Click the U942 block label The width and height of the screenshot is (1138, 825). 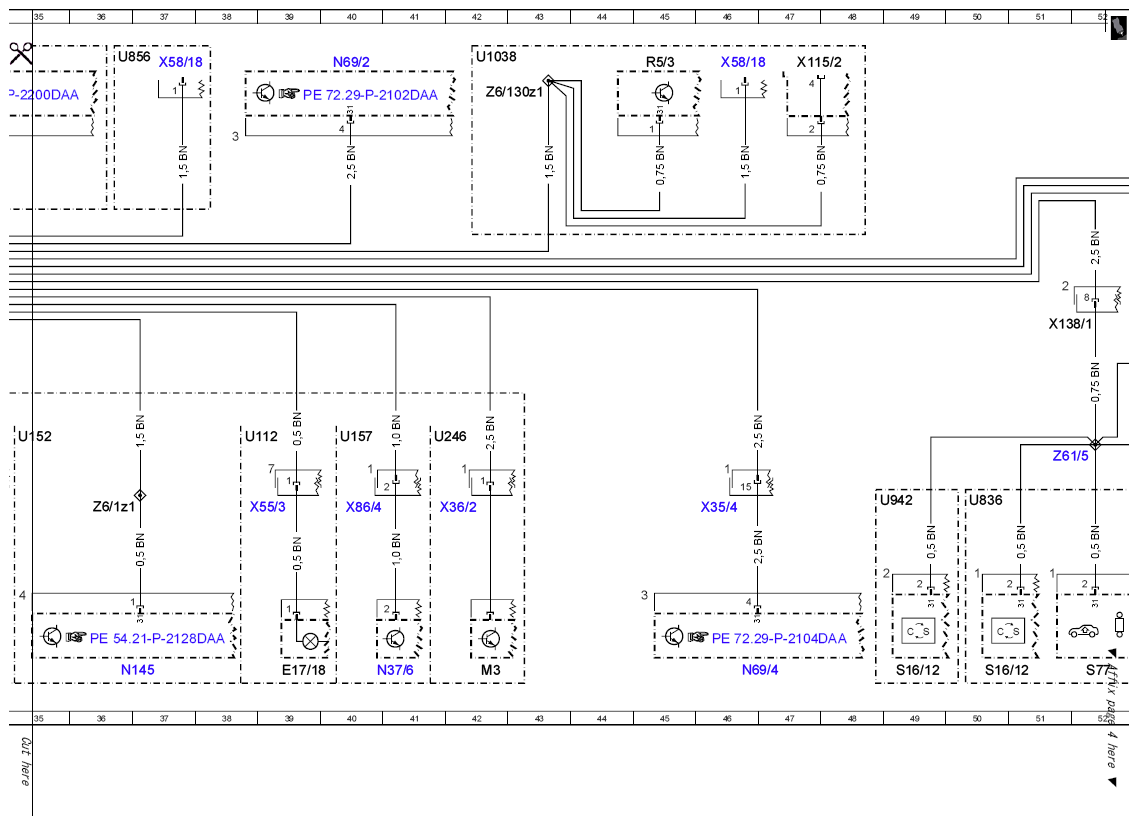point(896,500)
